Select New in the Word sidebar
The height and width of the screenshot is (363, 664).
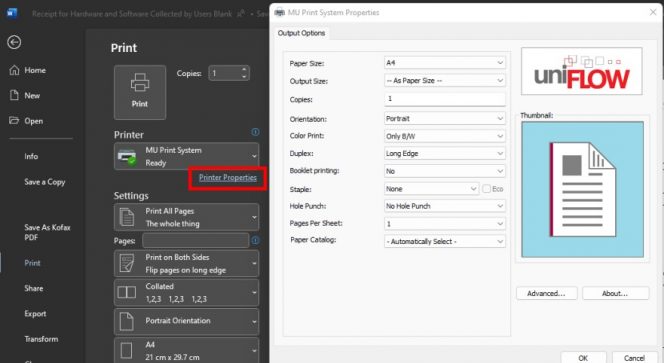point(25,96)
